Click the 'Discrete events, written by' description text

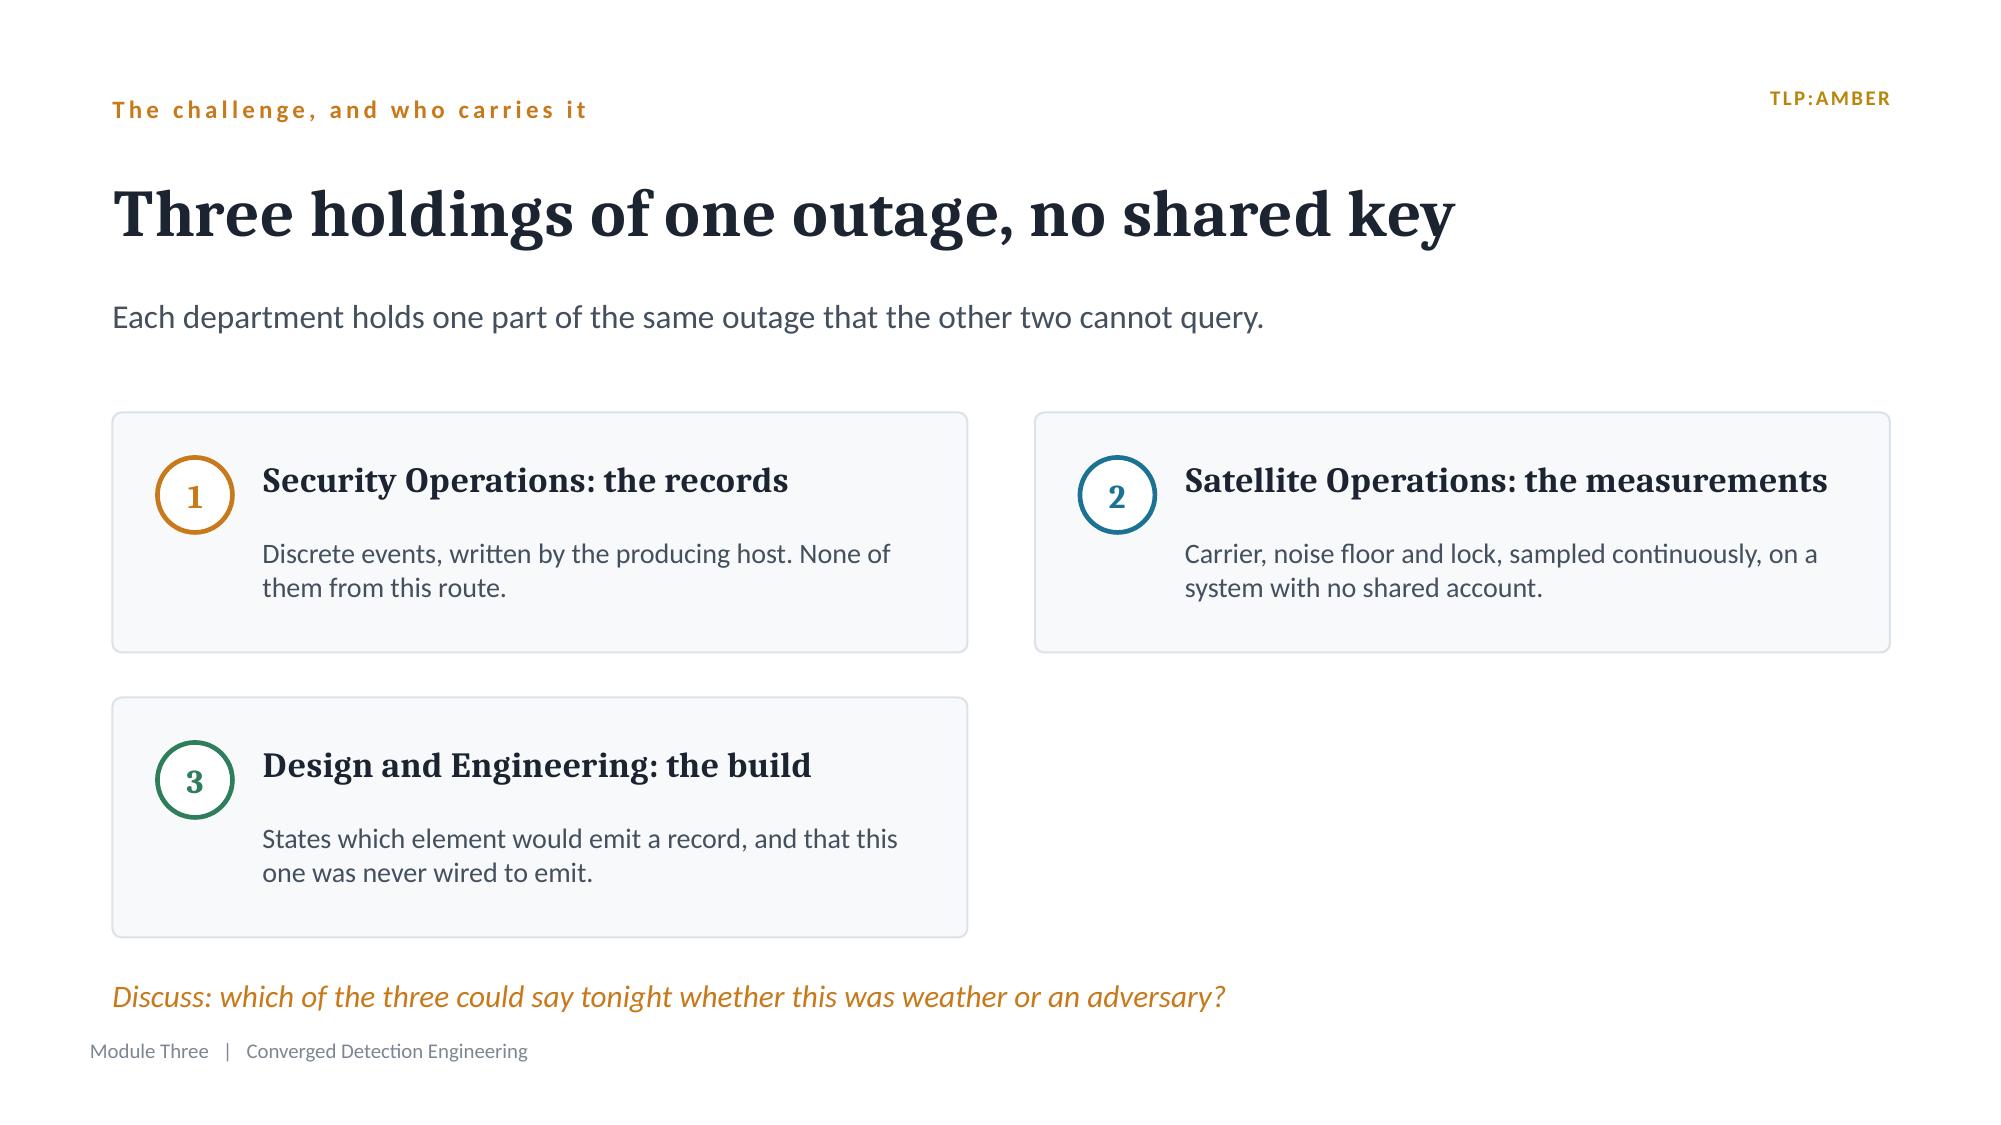[576, 571]
